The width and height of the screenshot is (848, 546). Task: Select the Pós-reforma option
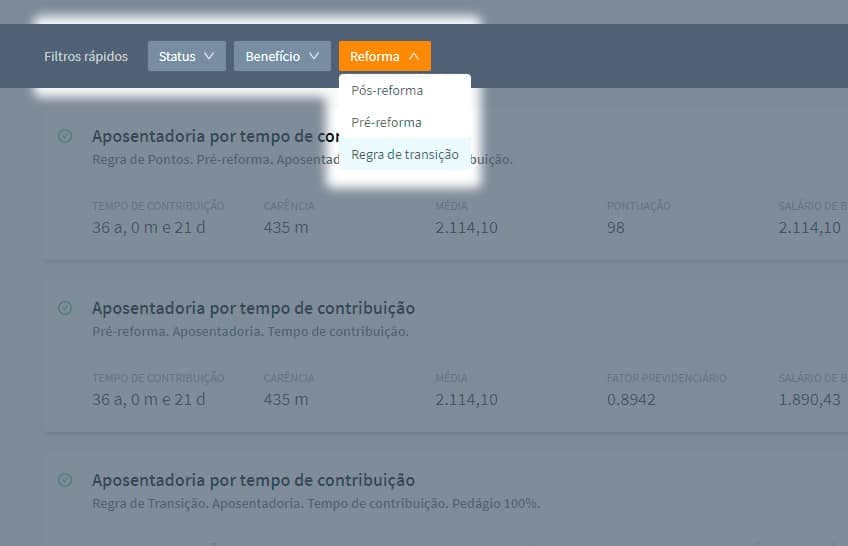click(x=405, y=90)
